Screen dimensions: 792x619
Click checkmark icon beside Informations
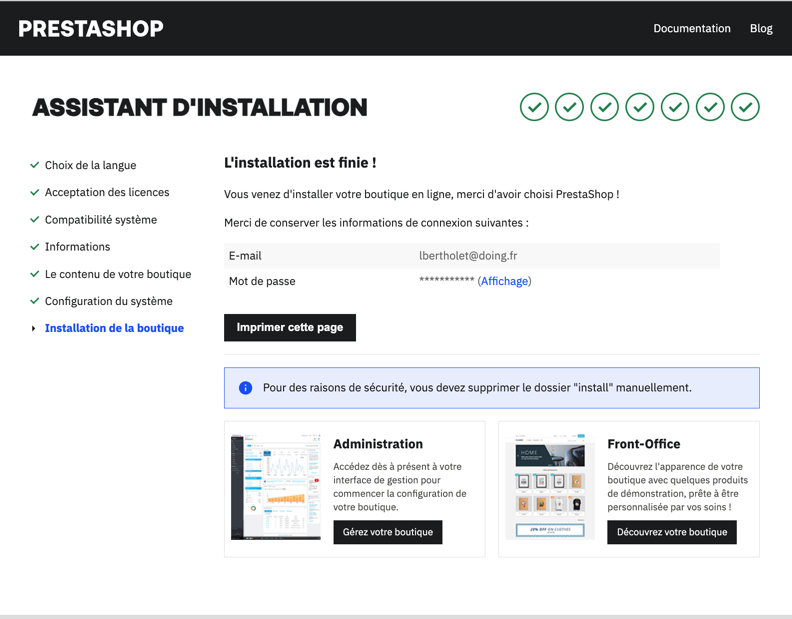(x=35, y=247)
